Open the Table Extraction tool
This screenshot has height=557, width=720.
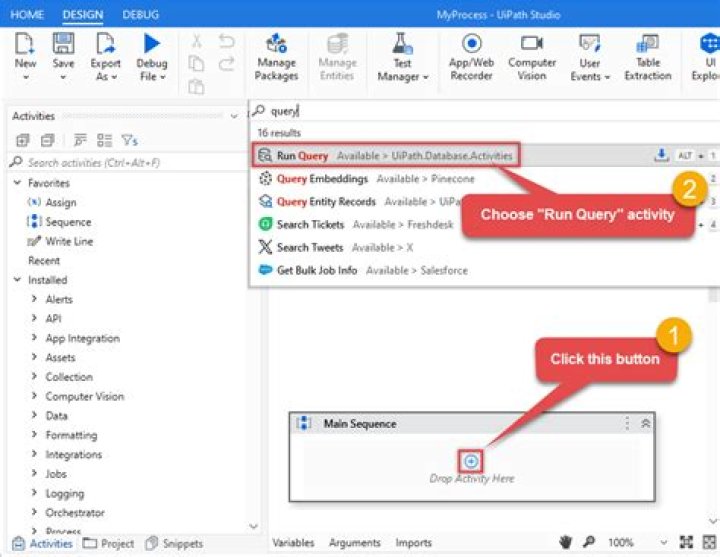648,57
